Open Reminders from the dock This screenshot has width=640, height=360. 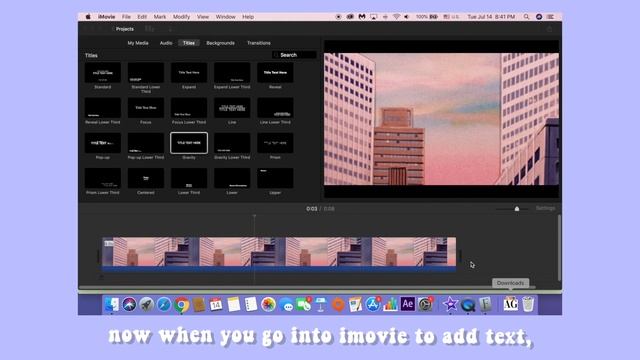pos(251,304)
